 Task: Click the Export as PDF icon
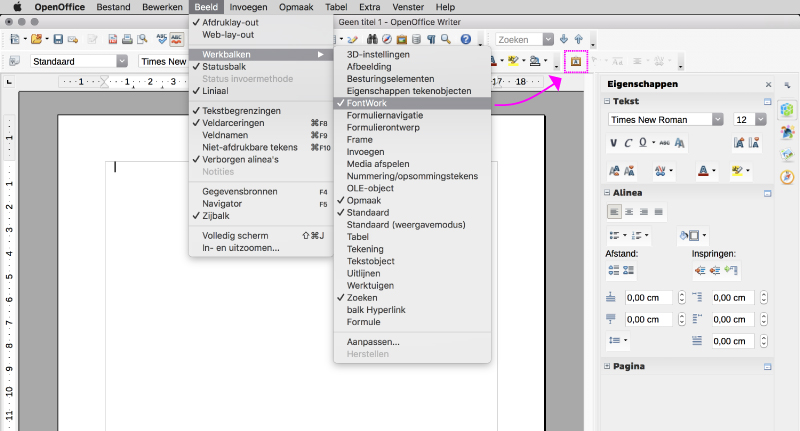pos(113,39)
